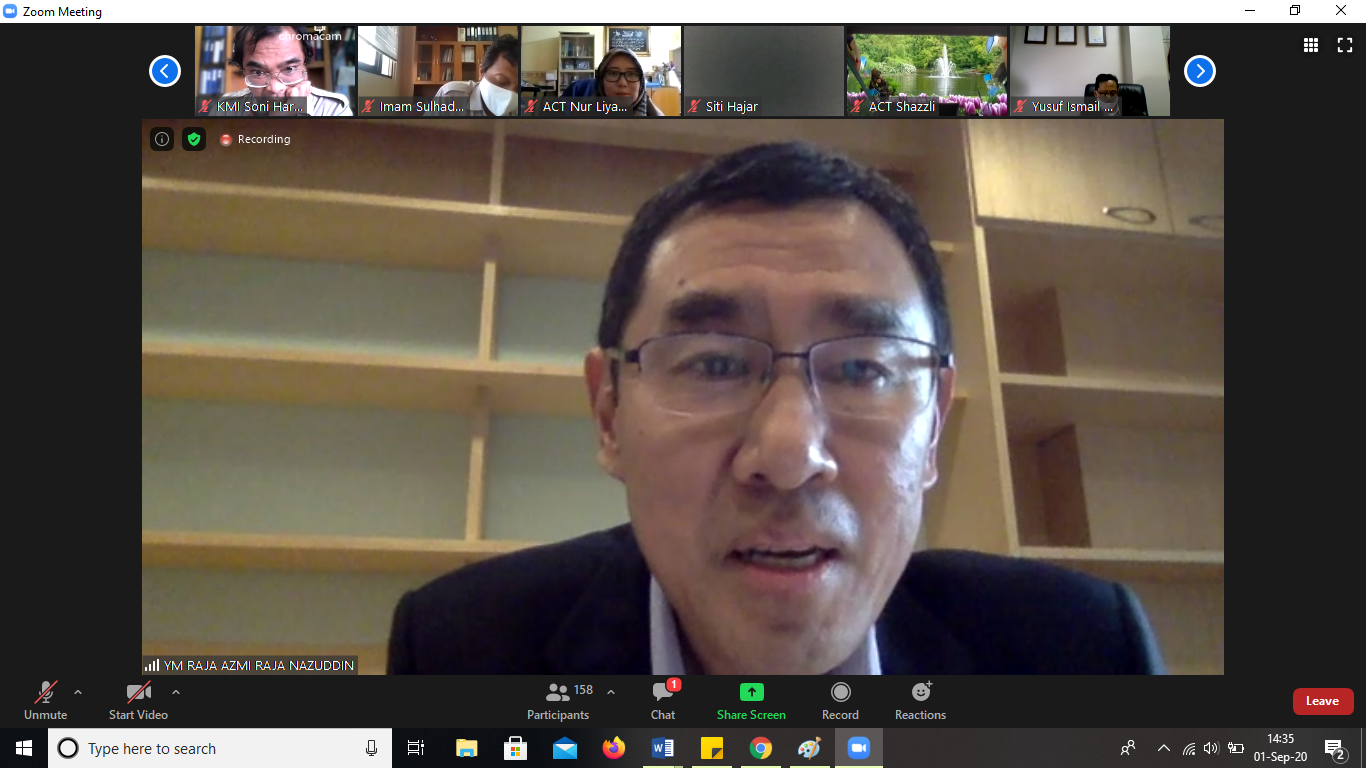
Task: Switch to gallery view grid icon
Action: click(x=1310, y=45)
